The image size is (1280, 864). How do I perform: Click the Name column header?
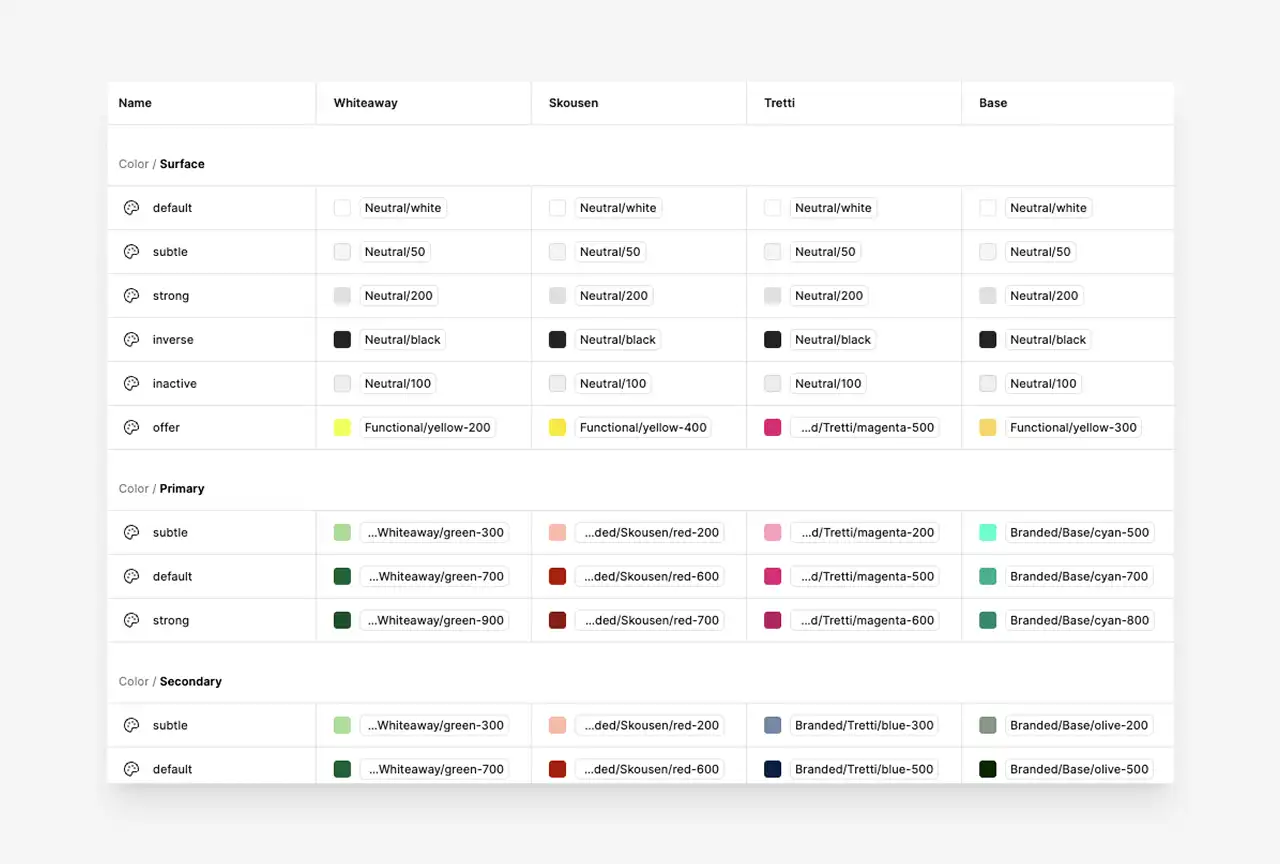(212, 103)
